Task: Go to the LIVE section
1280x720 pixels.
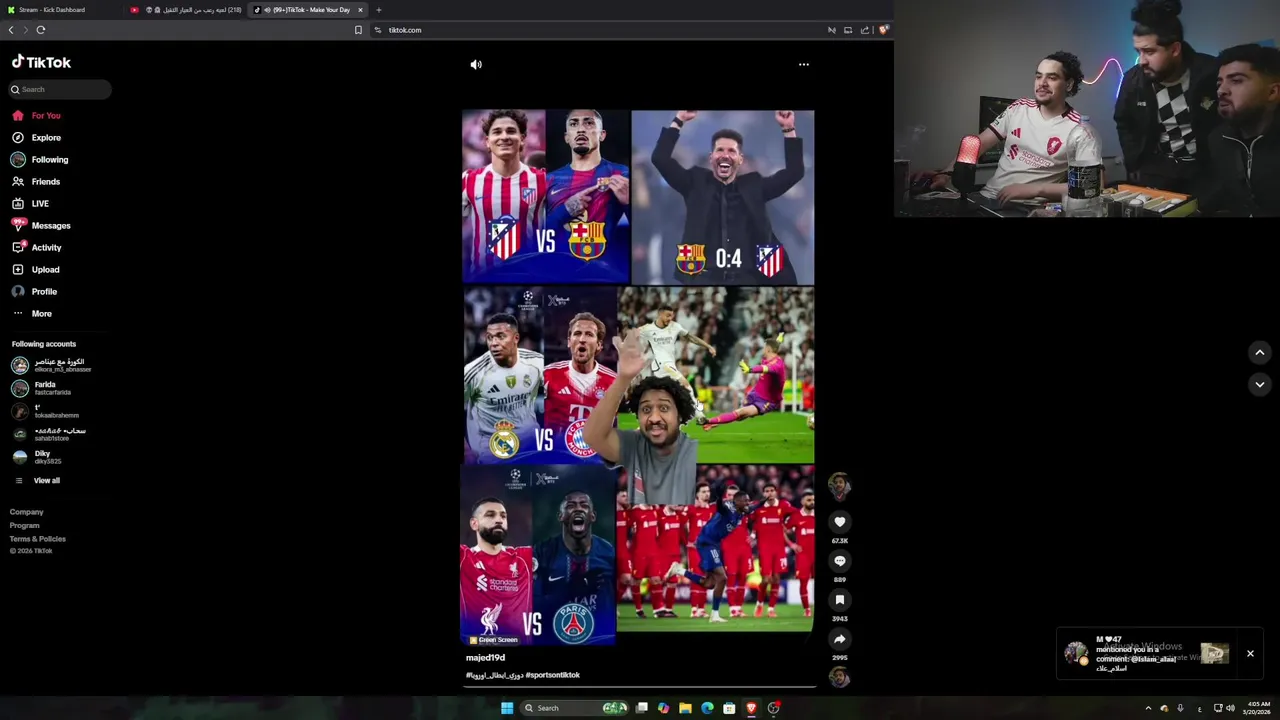Action: 30,204
